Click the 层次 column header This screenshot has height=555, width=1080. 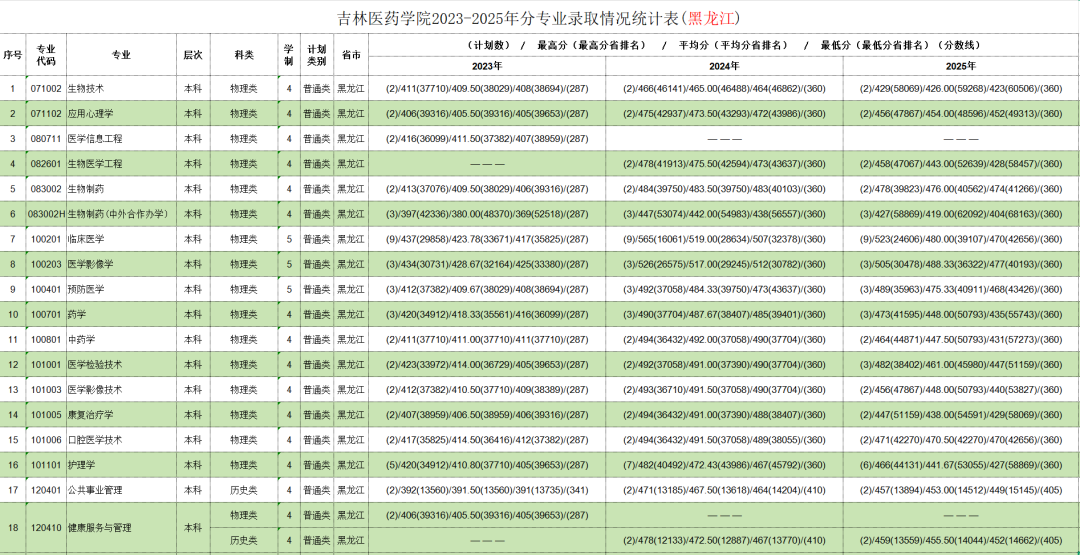(x=194, y=55)
